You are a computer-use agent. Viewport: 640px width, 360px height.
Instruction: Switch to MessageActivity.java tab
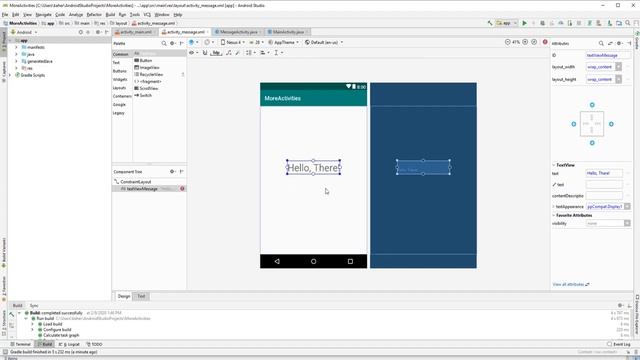click(x=239, y=32)
